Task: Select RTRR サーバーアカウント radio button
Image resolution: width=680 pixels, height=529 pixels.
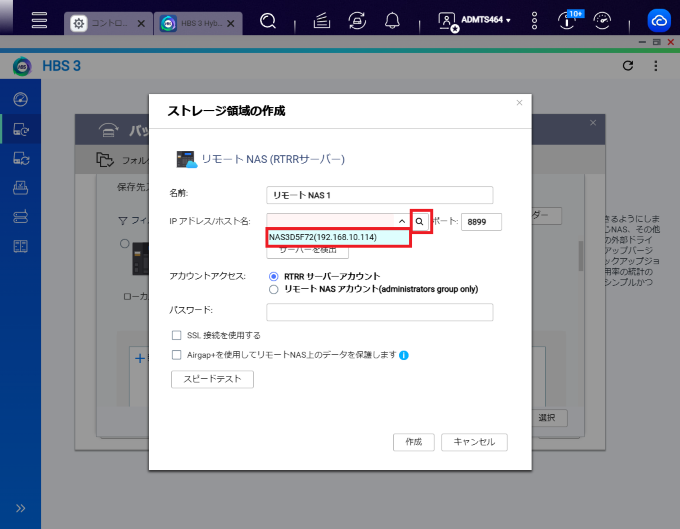Action: [x=273, y=276]
